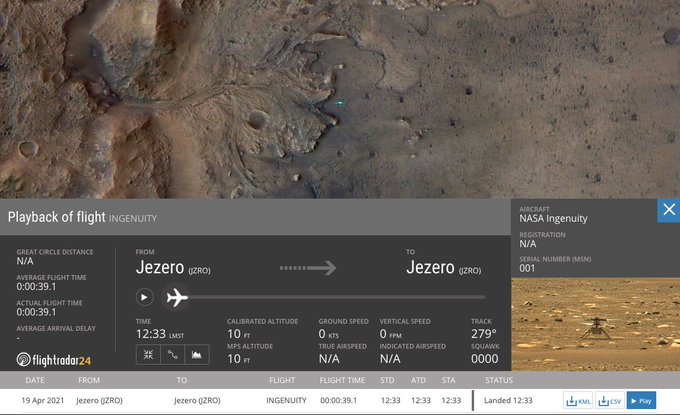Click the STATUS column header
Image resolution: width=680 pixels, height=415 pixels.
pos(499,380)
